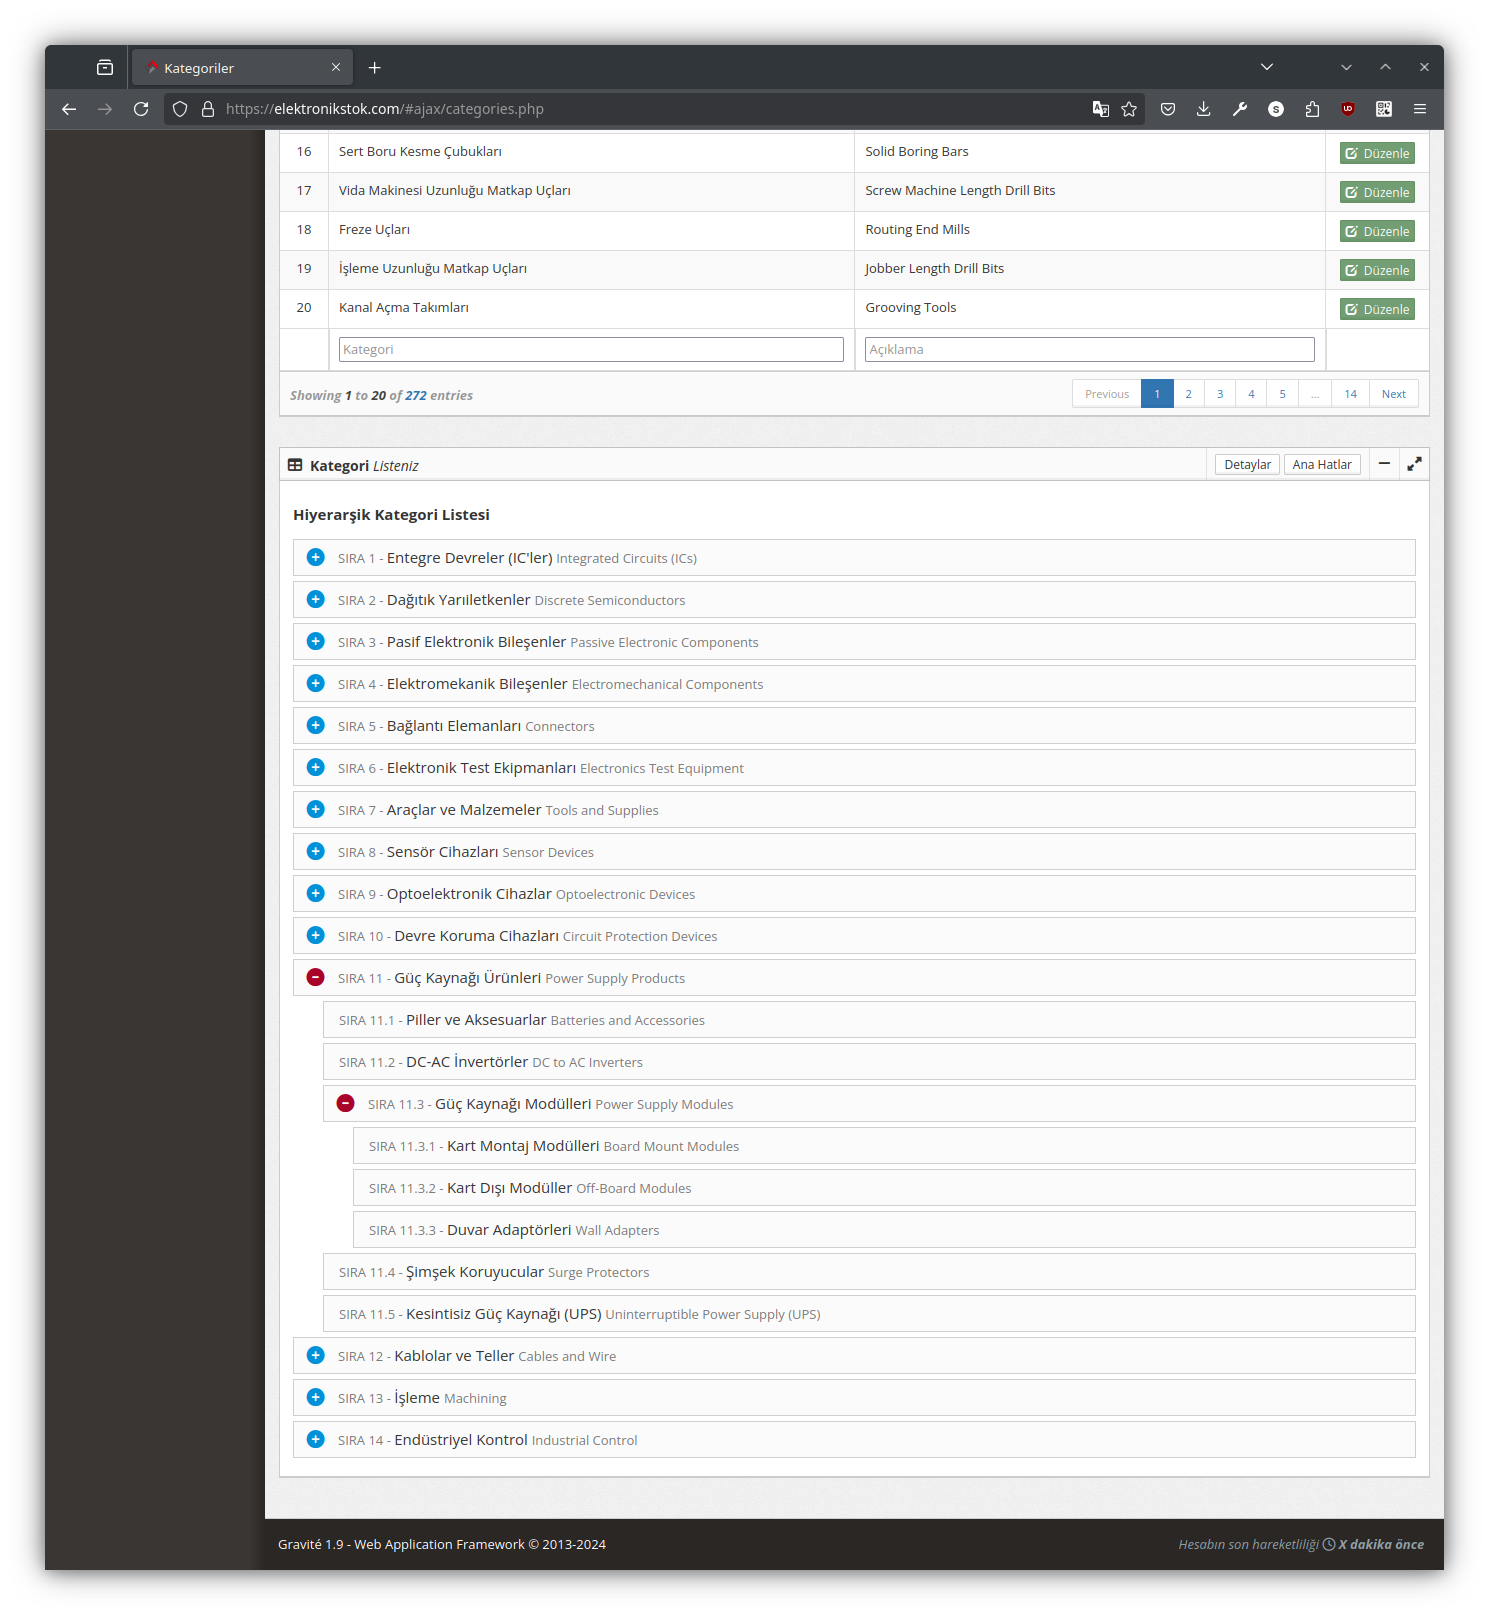Expand SIRA 9 Optoelektronik Cihazlar
This screenshot has height=1615, width=1489.
(x=316, y=893)
